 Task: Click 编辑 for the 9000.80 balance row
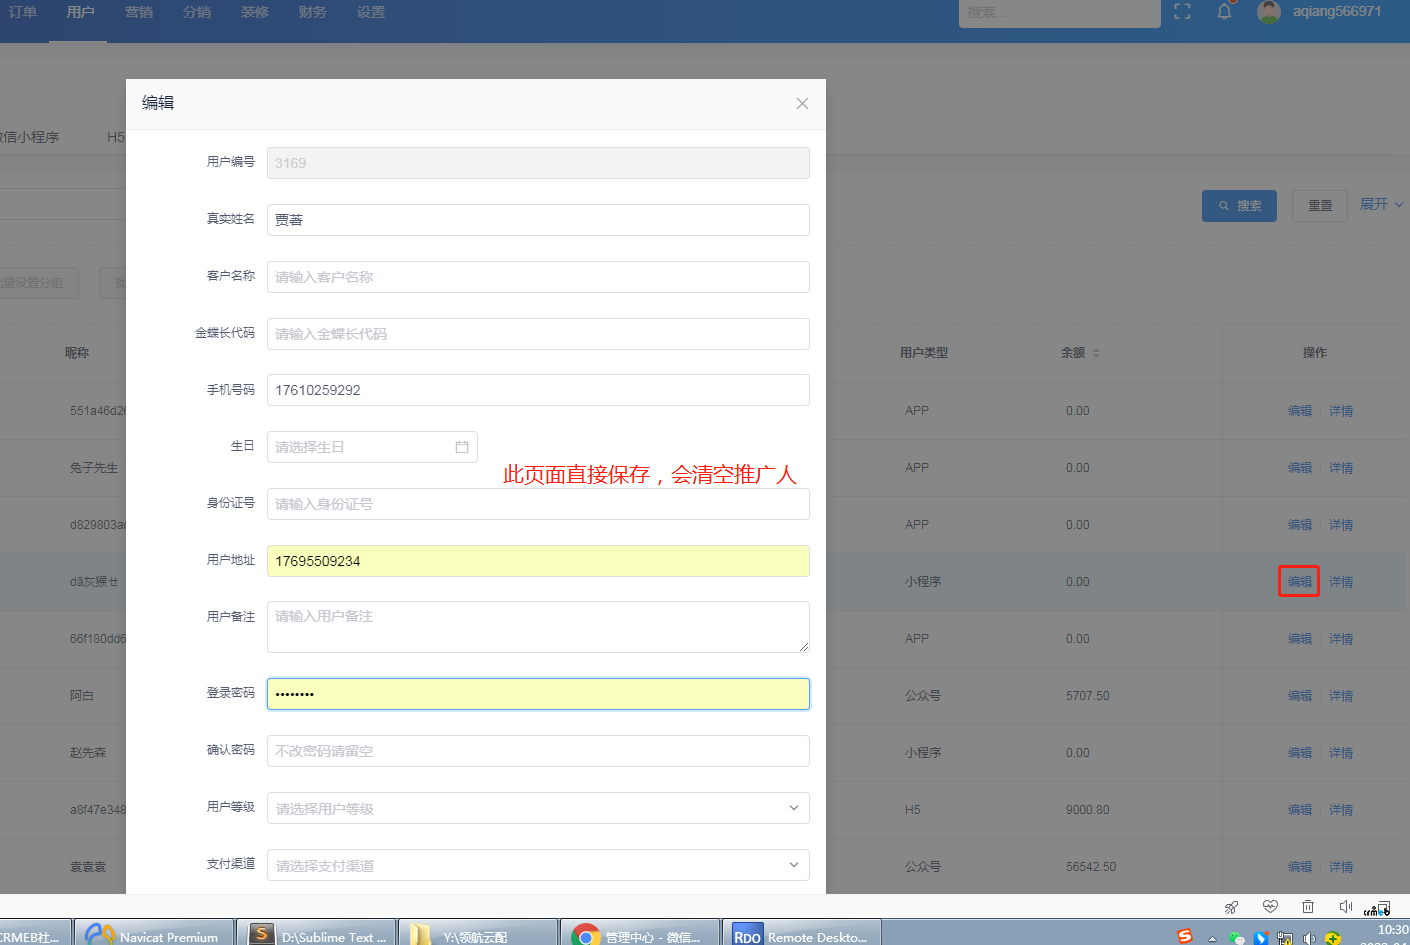[1300, 810]
